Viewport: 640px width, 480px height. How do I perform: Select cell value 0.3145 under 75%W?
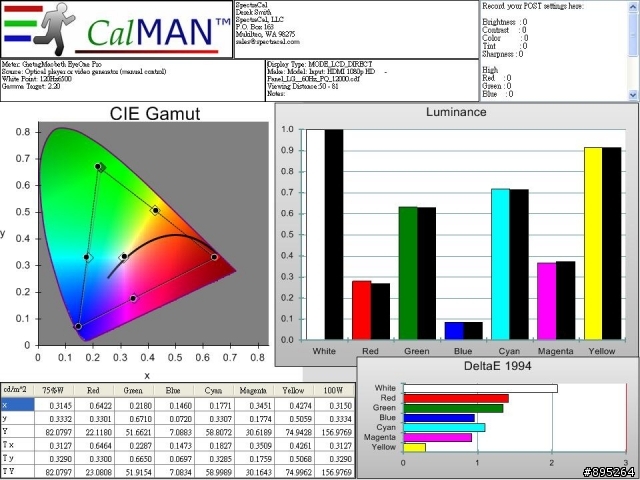(53, 406)
